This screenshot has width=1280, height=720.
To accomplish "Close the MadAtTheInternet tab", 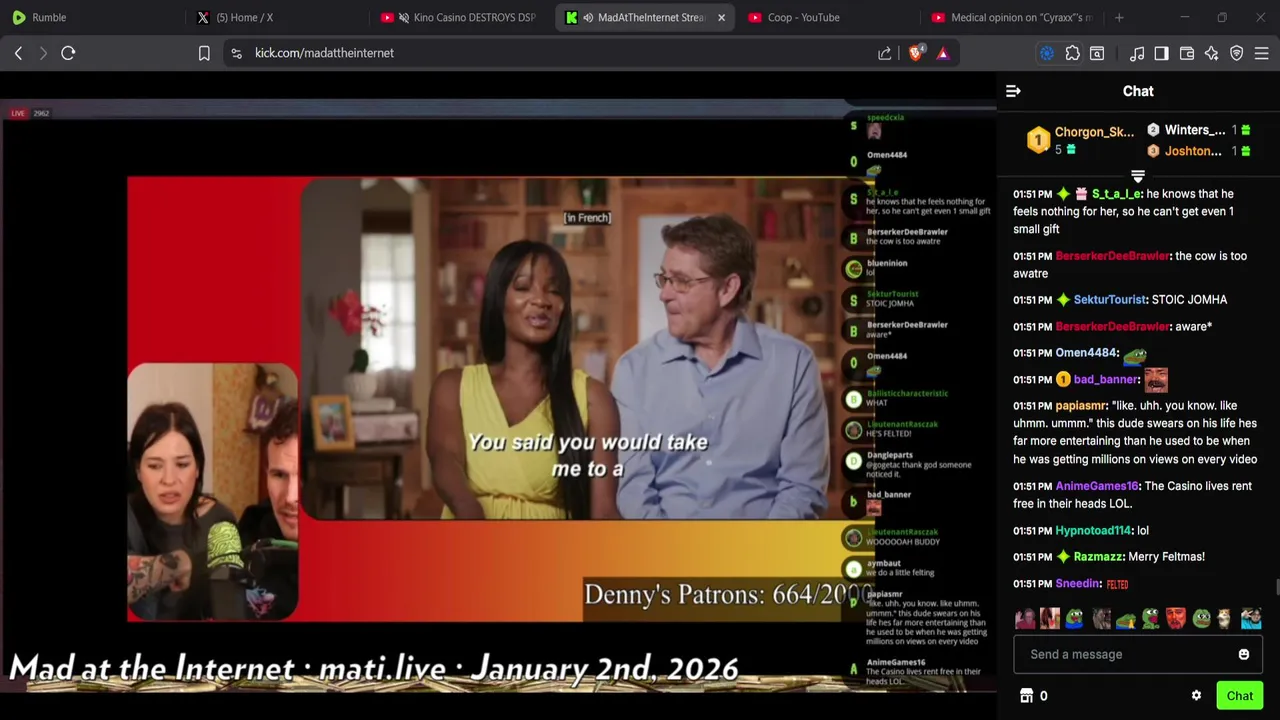I will click(x=721, y=17).
